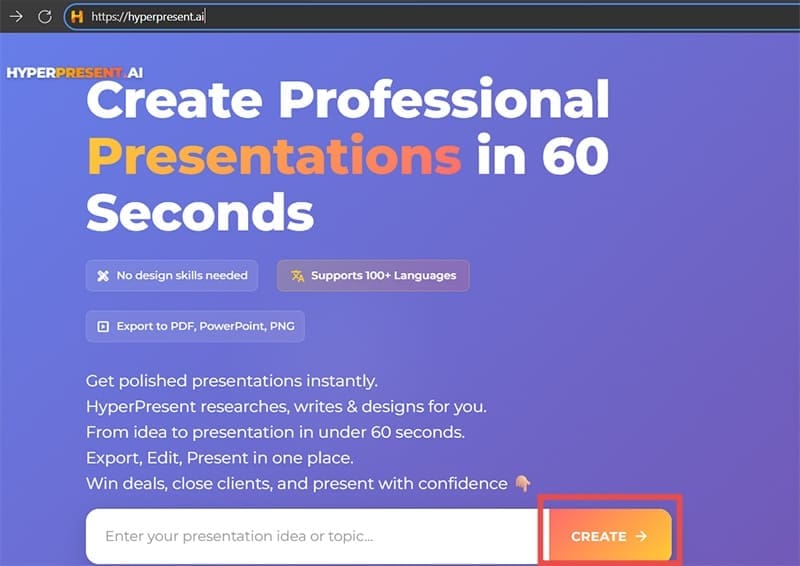The width and height of the screenshot is (800, 566).
Task: Click the Supports 100+ Languages badge
Action: click(373, 276)
